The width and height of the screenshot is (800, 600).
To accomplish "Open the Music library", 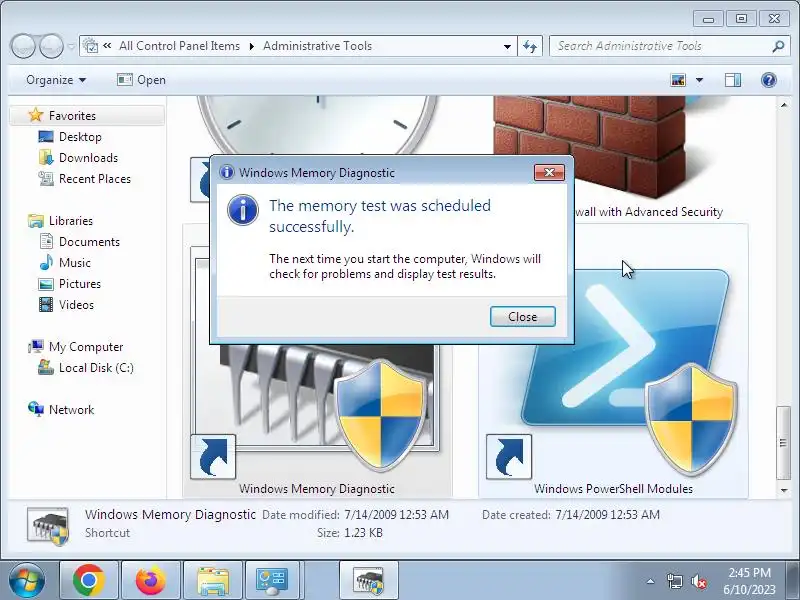I will pos(74,262).
